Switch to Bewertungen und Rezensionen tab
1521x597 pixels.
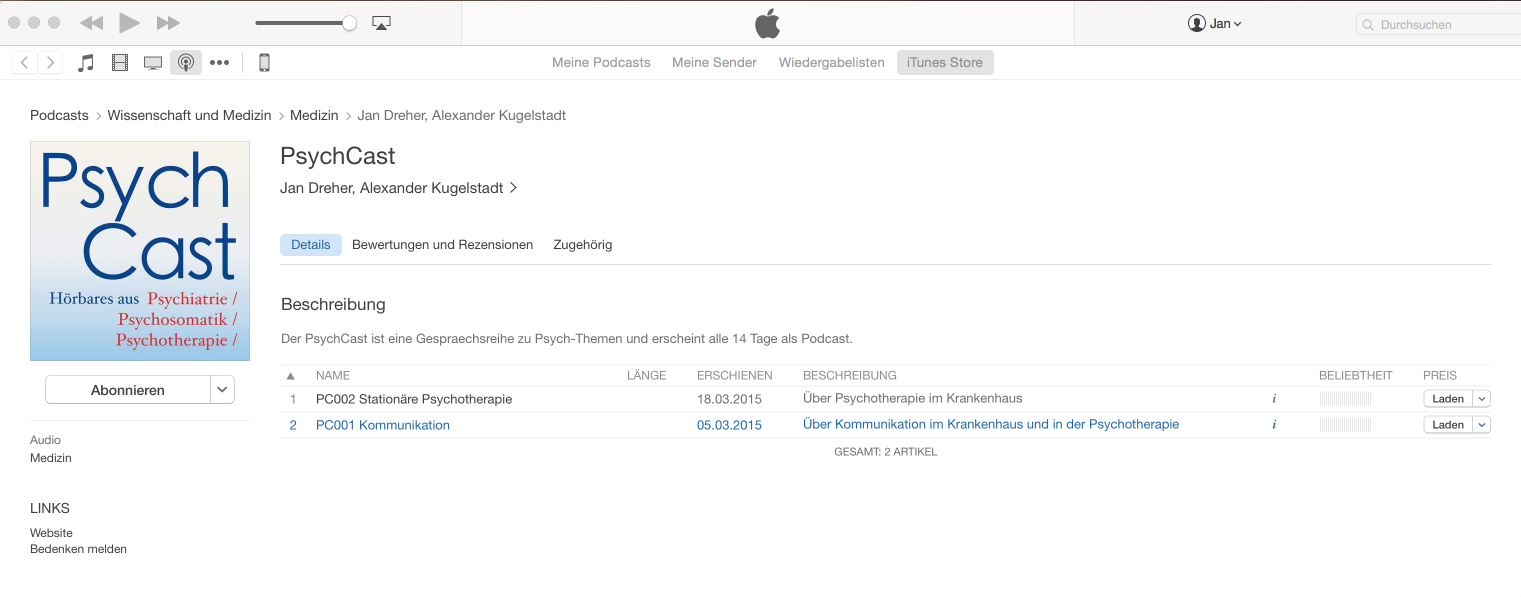(x=442, y=245)
